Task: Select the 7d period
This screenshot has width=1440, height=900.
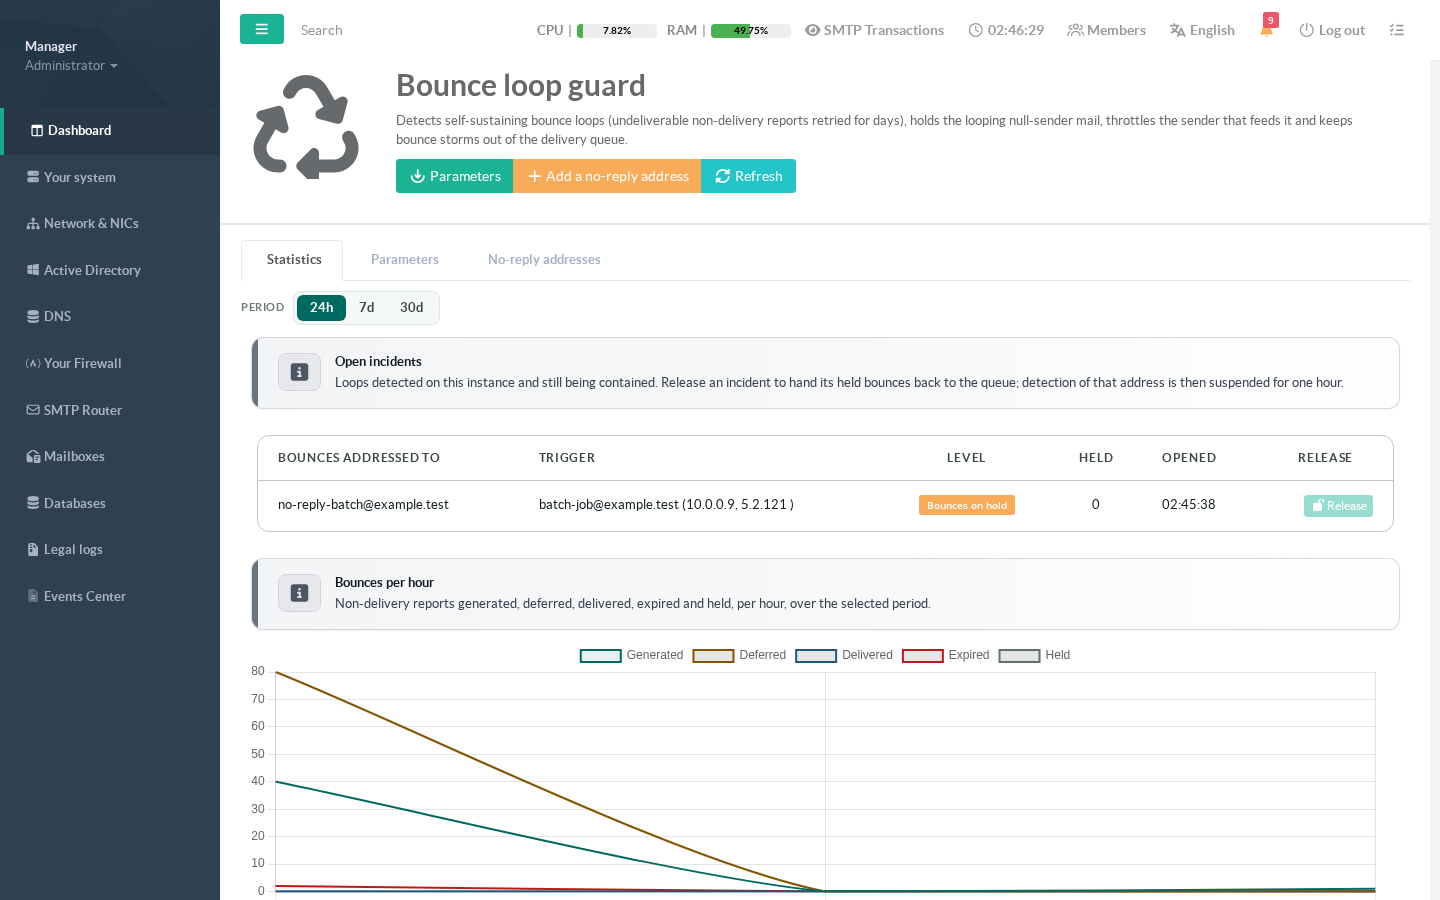Action: 367,307
